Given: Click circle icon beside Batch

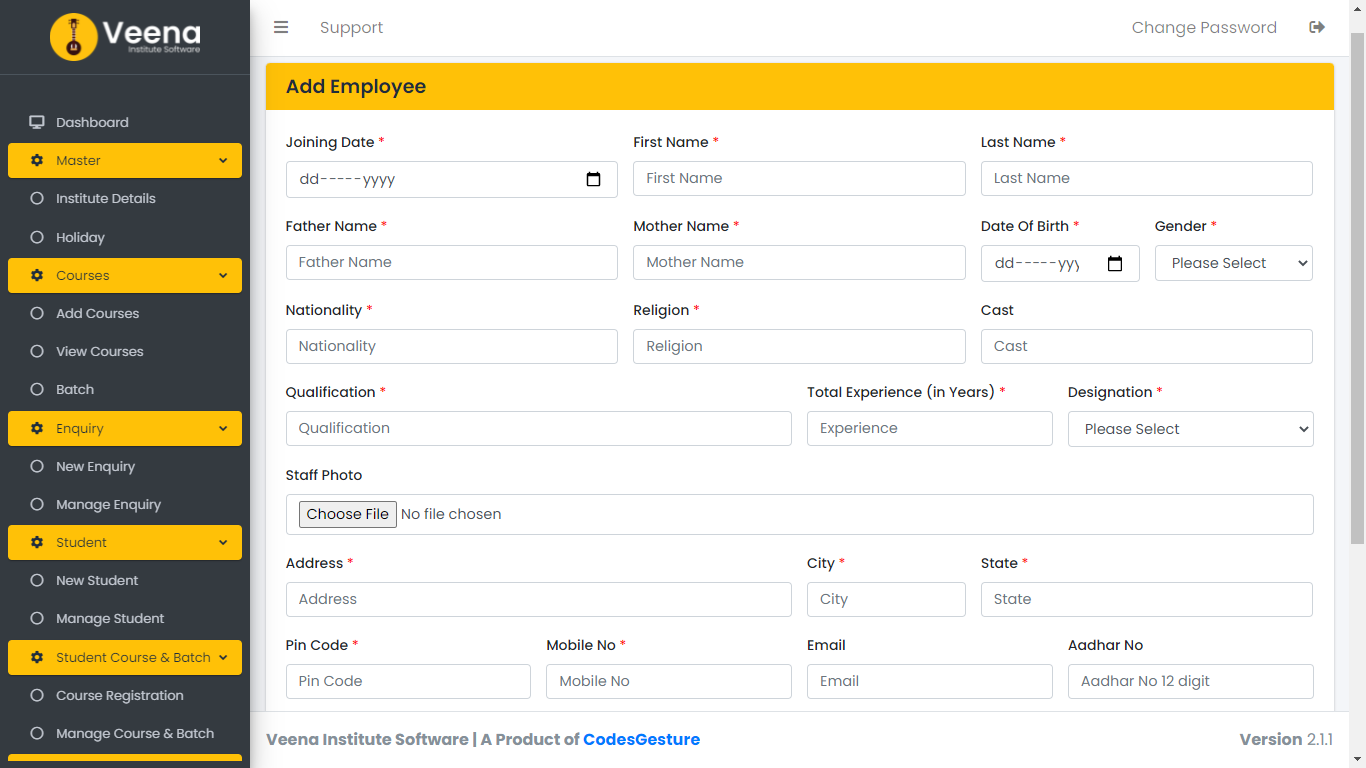Looking at the screenshot, I should point(37,389).
